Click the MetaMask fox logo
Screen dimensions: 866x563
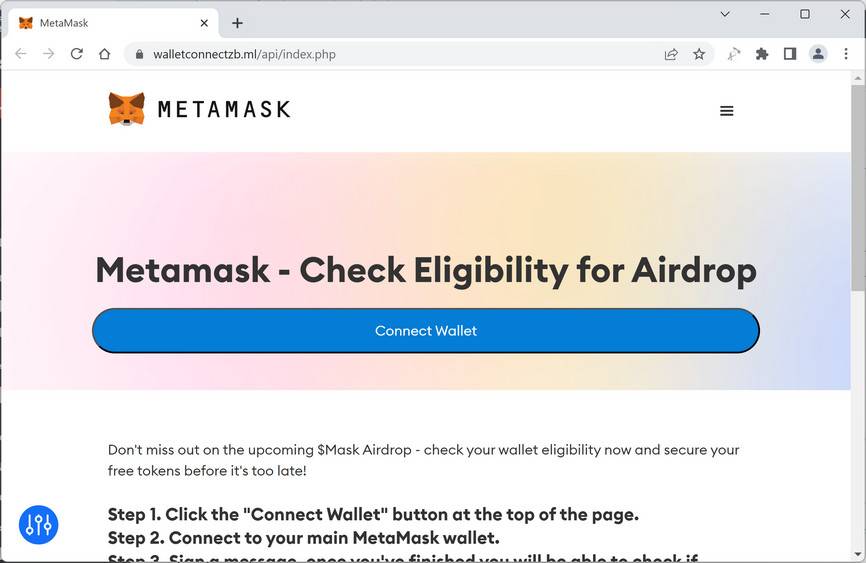click(127, 109)
